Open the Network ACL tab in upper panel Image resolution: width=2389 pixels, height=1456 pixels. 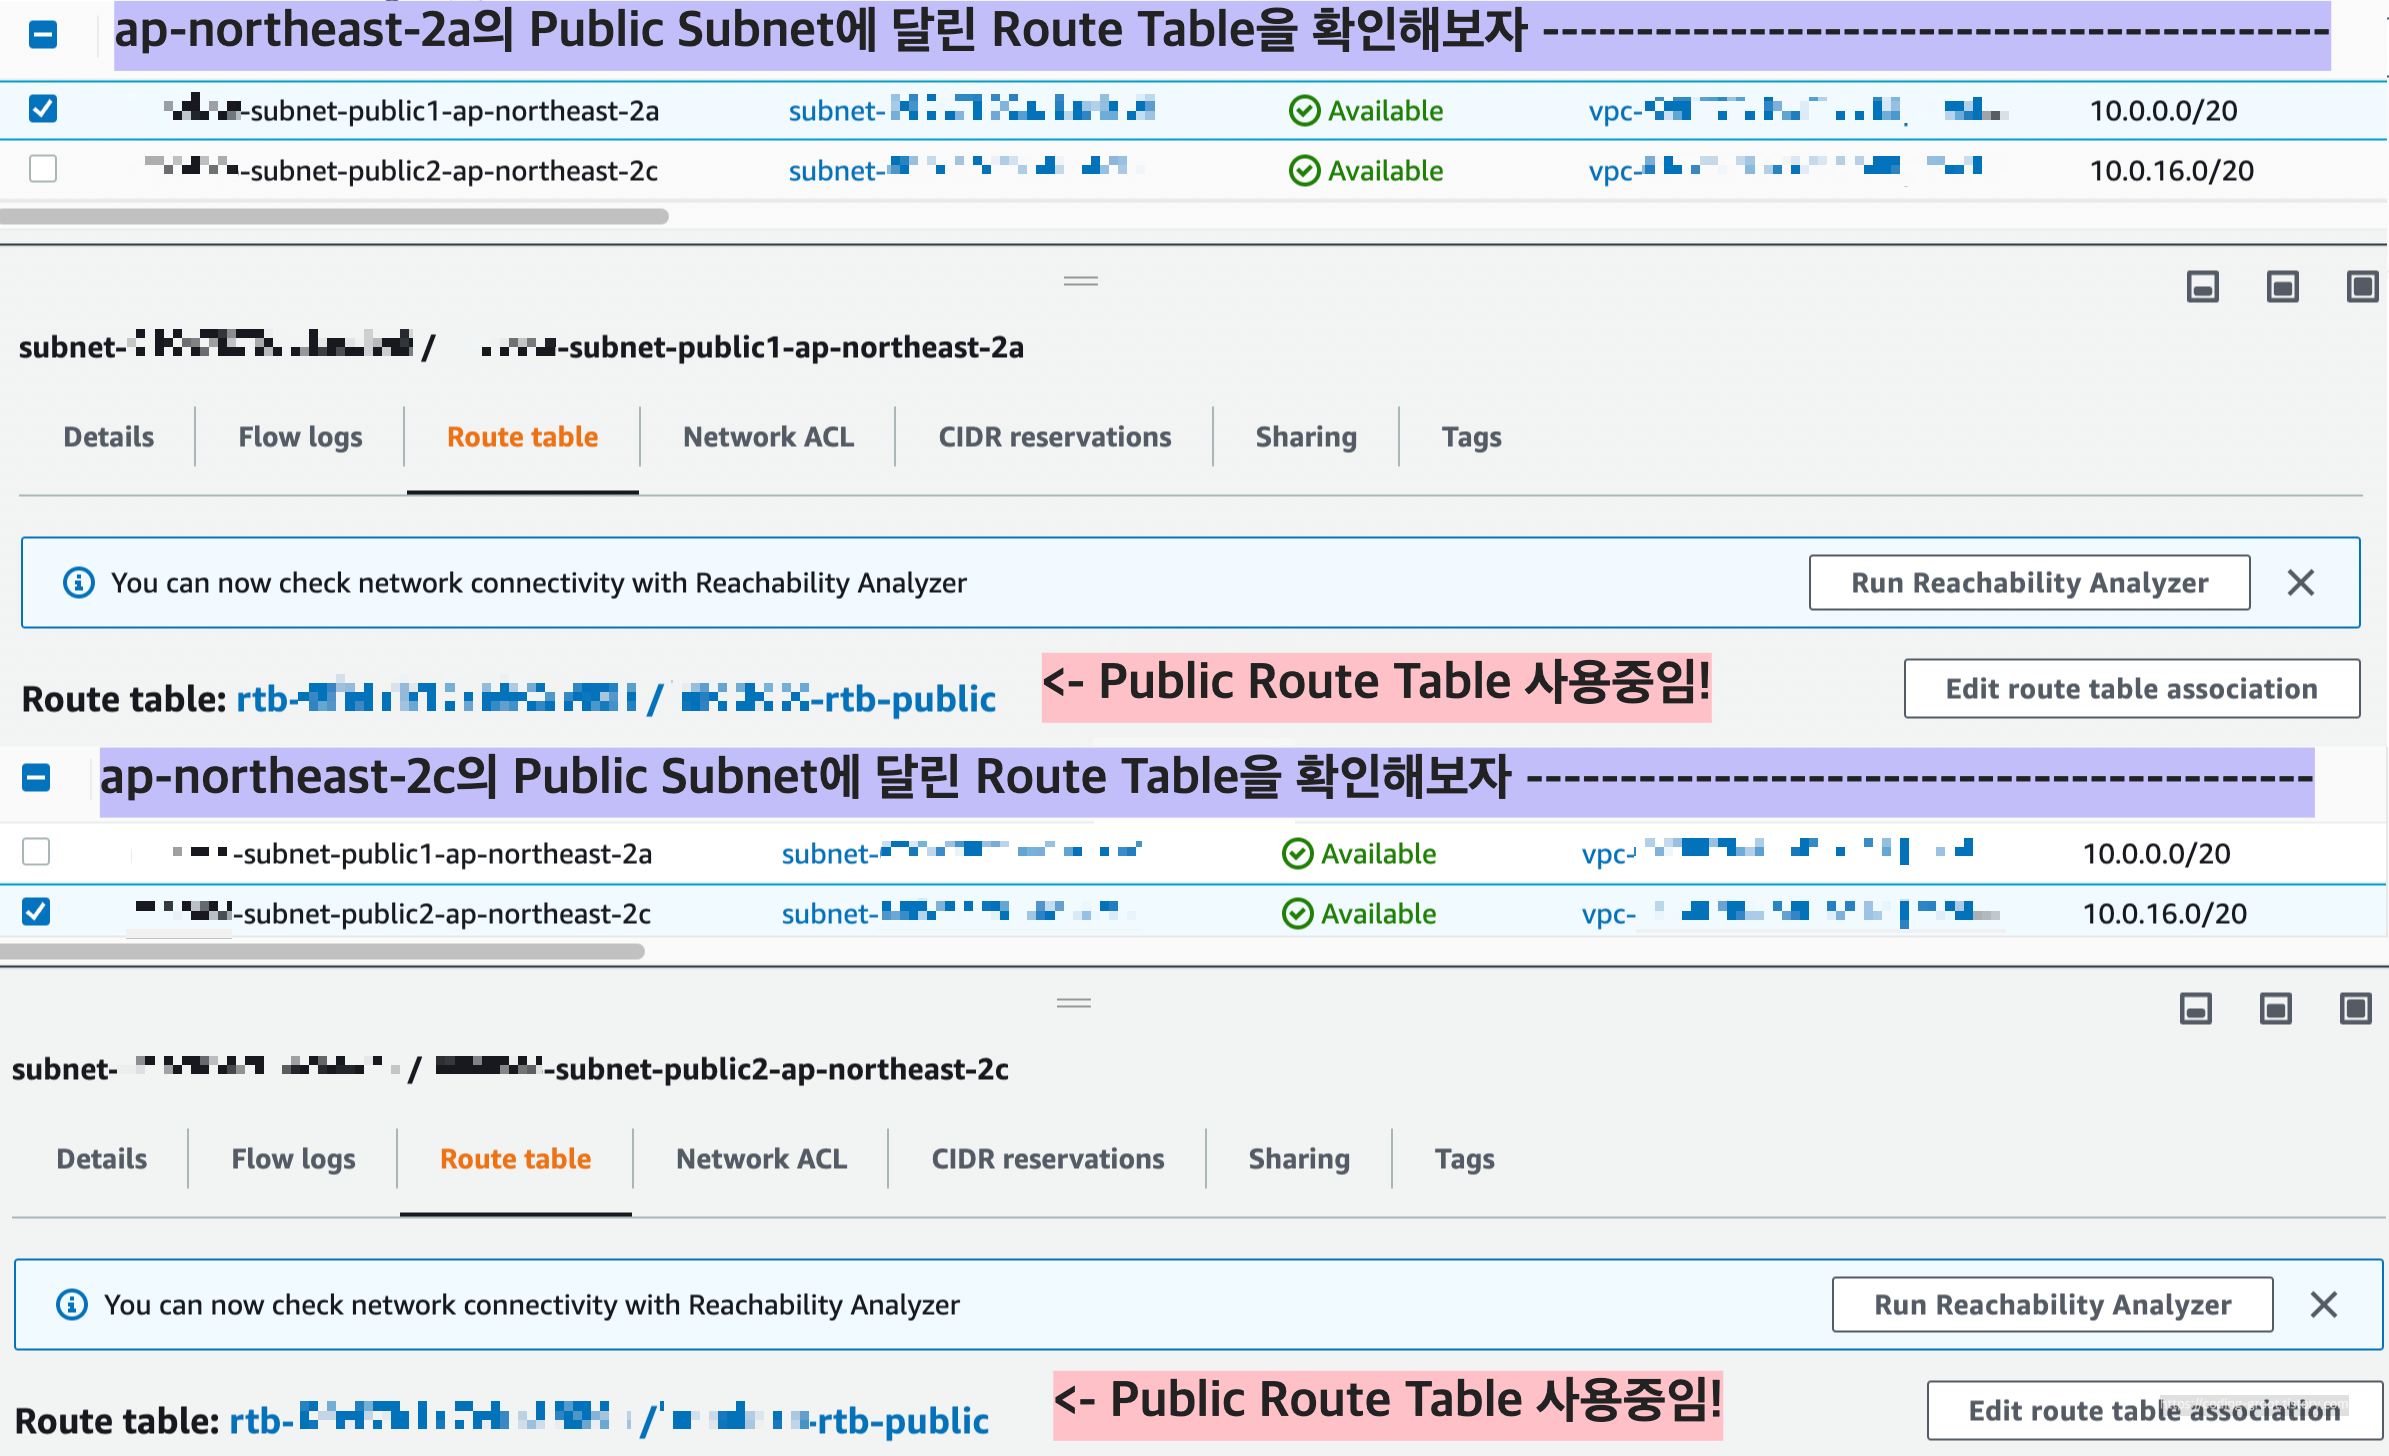pyautogui.click(x=768, y=437)
